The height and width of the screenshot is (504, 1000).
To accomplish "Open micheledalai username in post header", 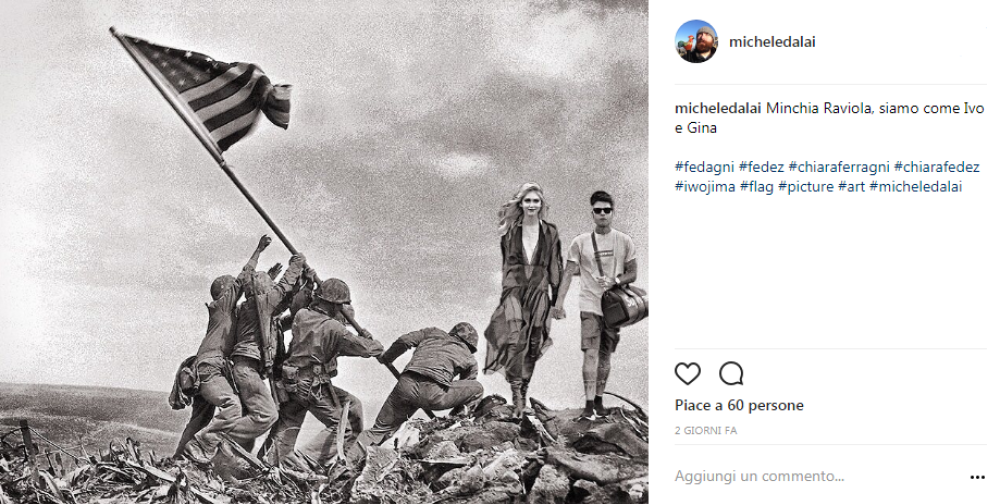I will [772, 42].
